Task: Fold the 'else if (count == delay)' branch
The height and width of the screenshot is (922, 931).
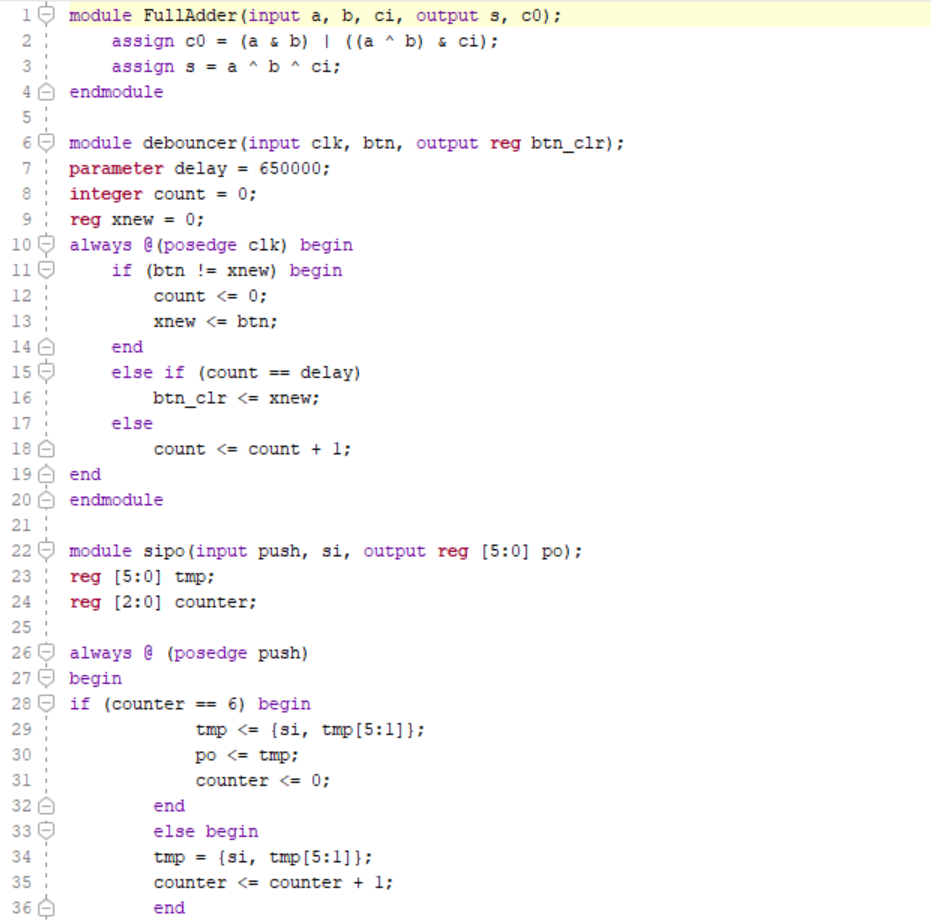Action: [46, 372]
